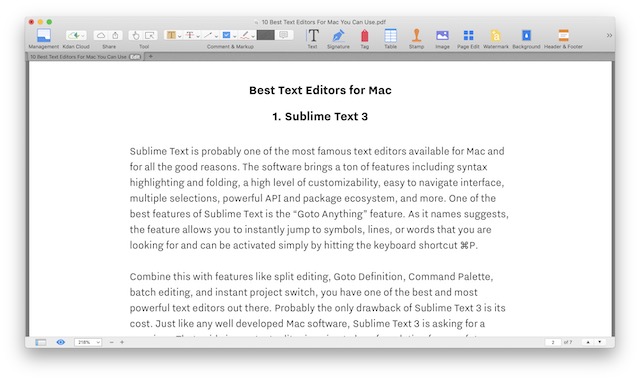
Task: Open the Management panel icon
Action: click(x=43, y=36)
